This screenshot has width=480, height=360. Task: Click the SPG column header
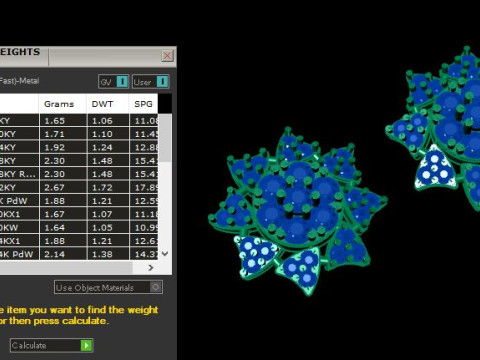coord(143,104)
